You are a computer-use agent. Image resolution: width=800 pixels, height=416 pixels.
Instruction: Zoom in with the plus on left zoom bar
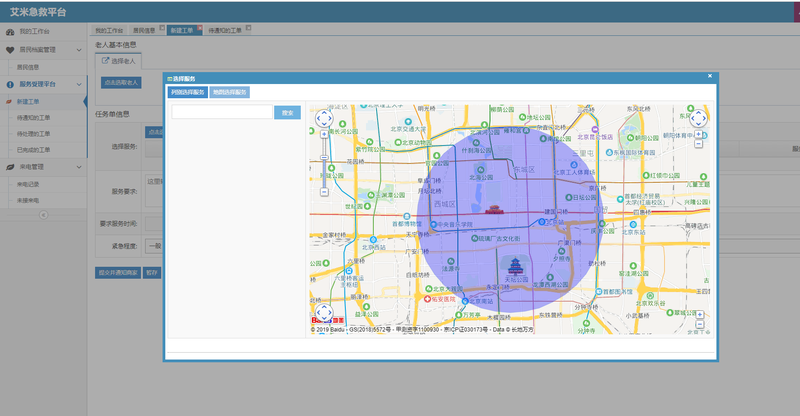pos(324,134)
